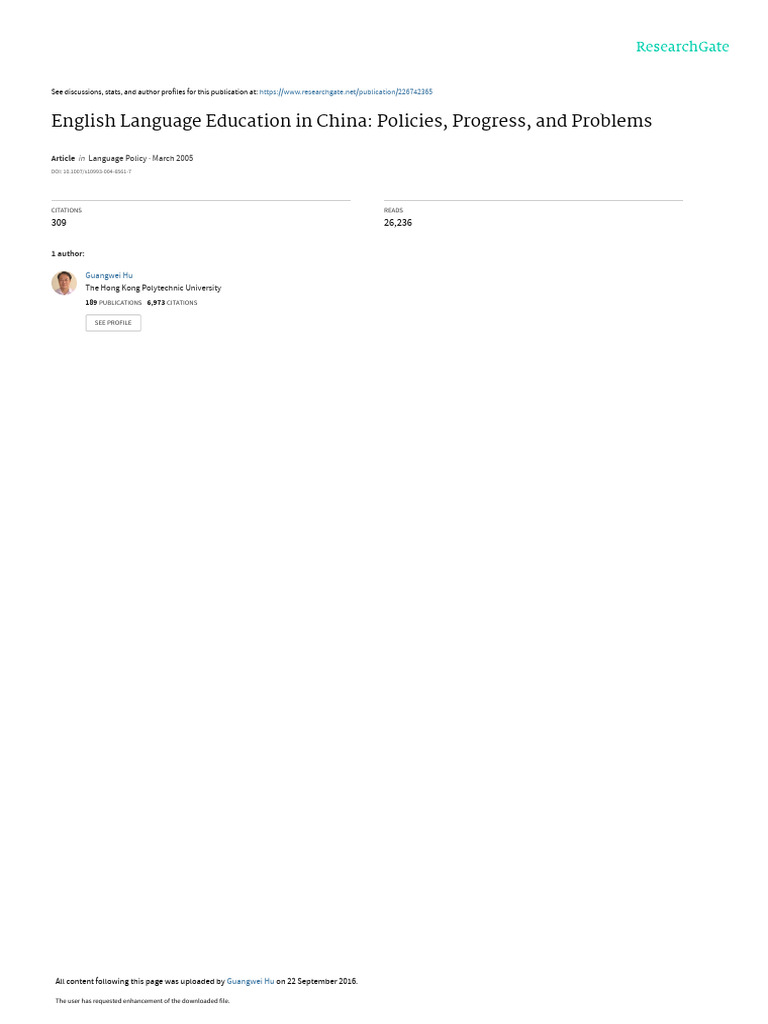Click Guangwei Hu link in footer
768x1024 pixels.
click(250, 981)
